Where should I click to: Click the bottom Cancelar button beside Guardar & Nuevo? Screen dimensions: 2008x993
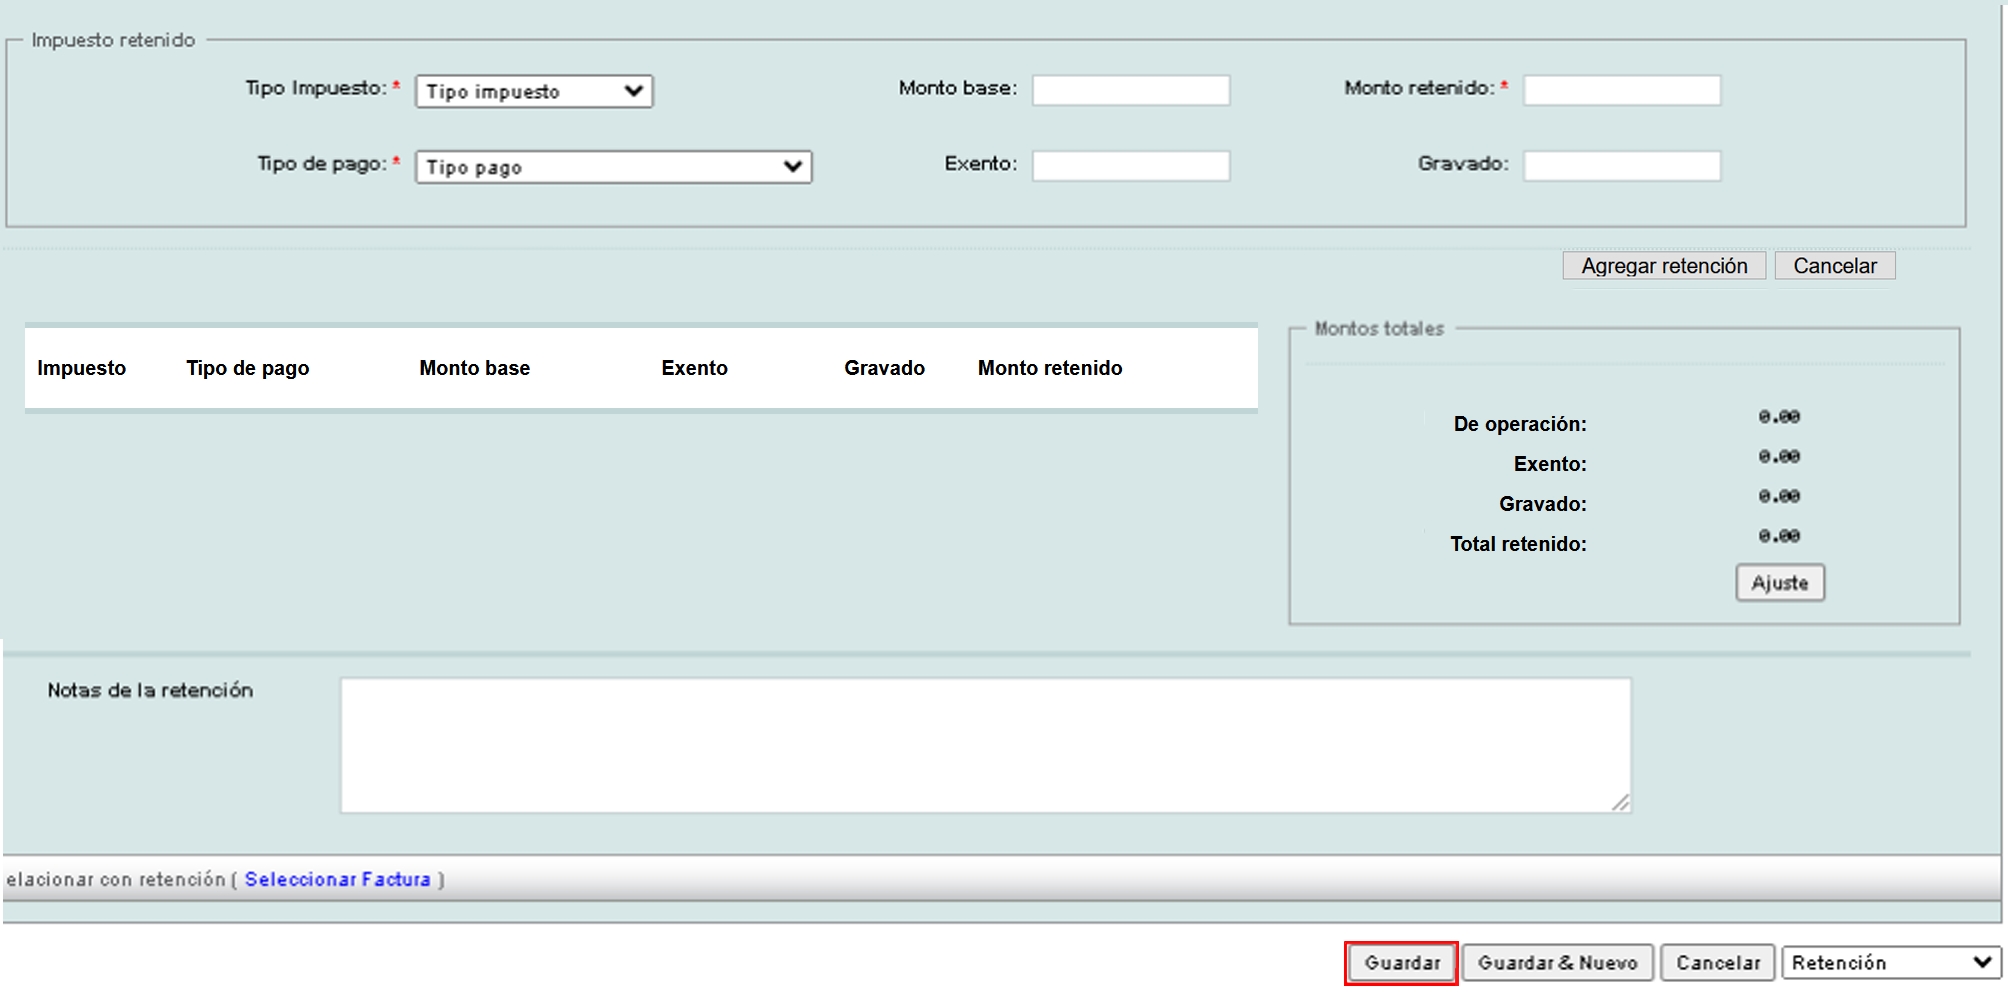(1717, 962)
